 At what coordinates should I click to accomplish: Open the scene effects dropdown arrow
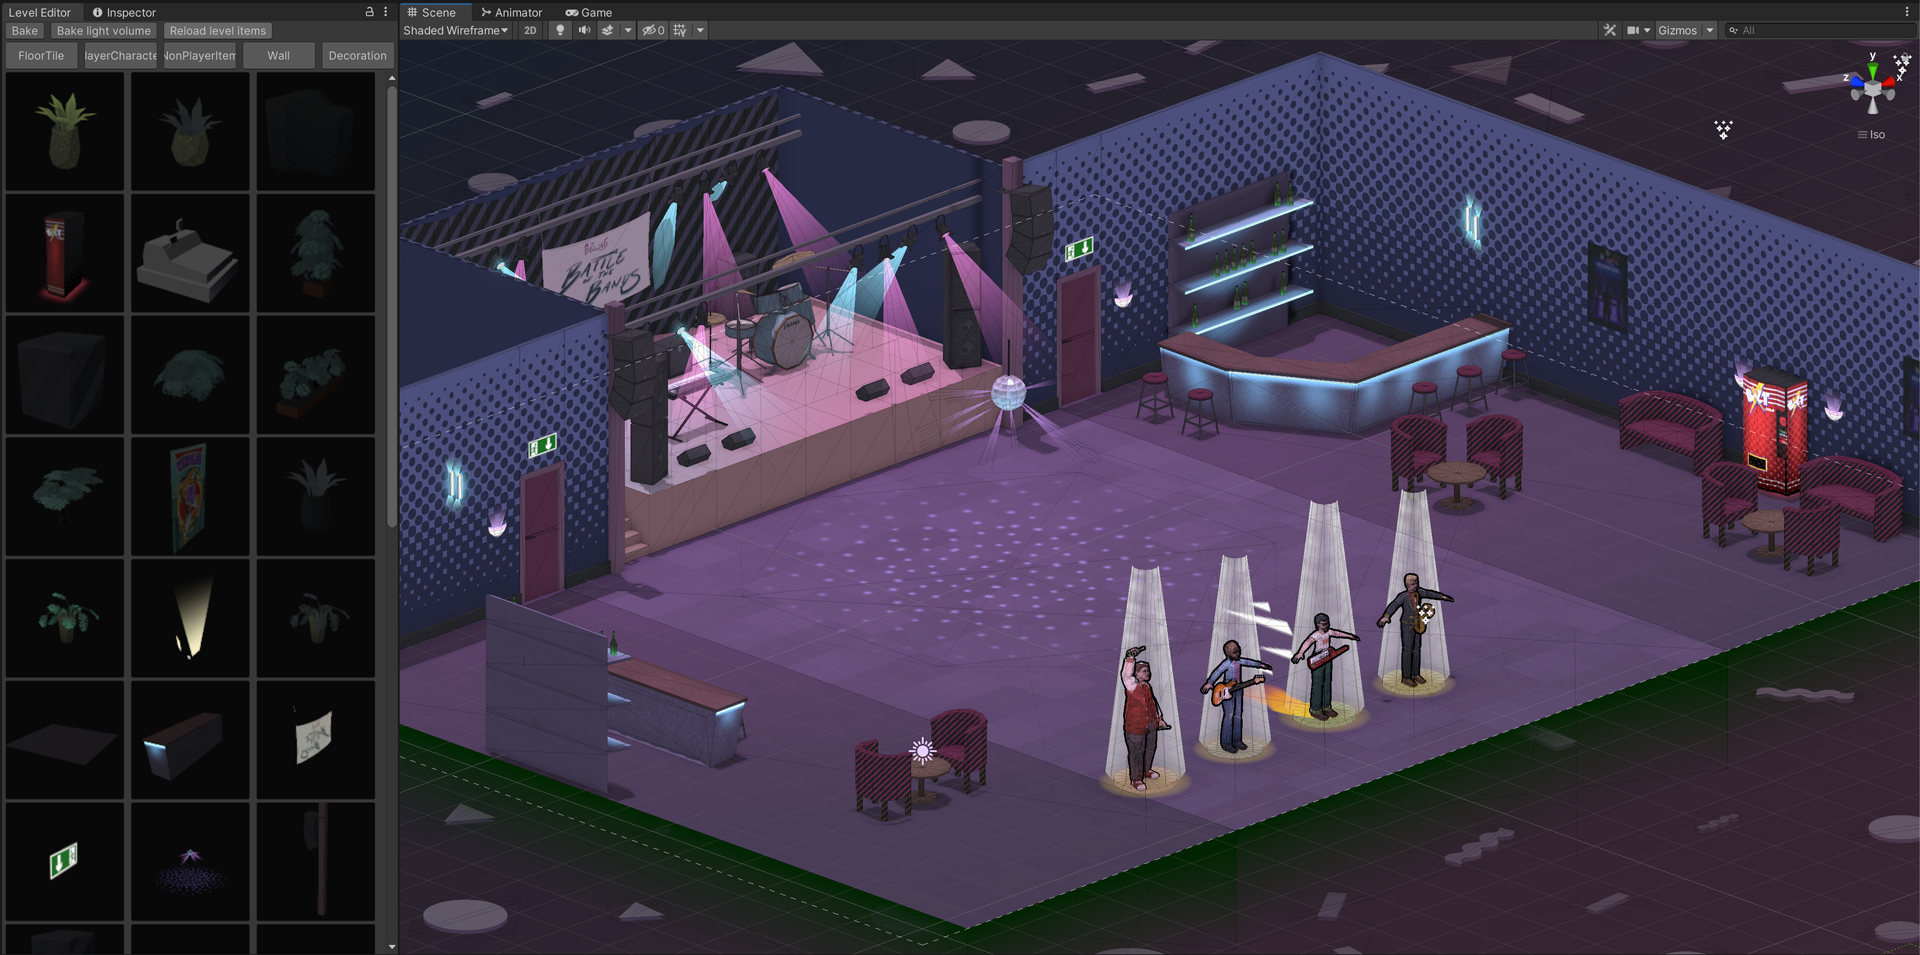(628, 30)
